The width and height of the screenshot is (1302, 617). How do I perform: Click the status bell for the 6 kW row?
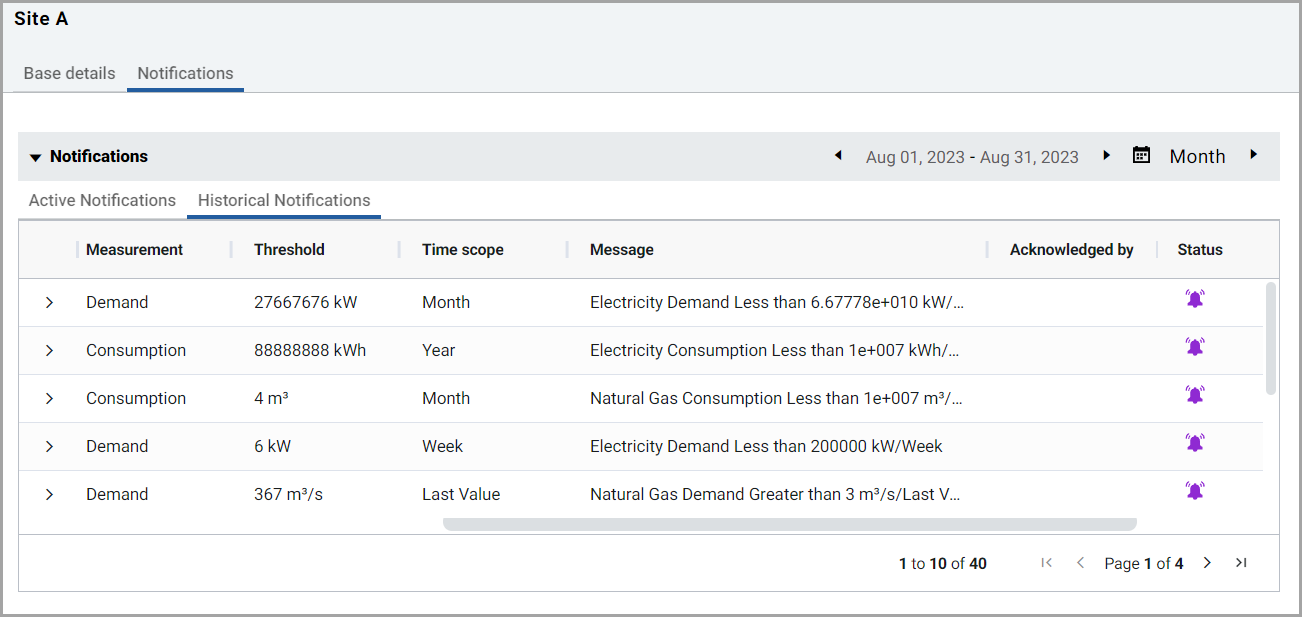click(x=1194, y=443)
